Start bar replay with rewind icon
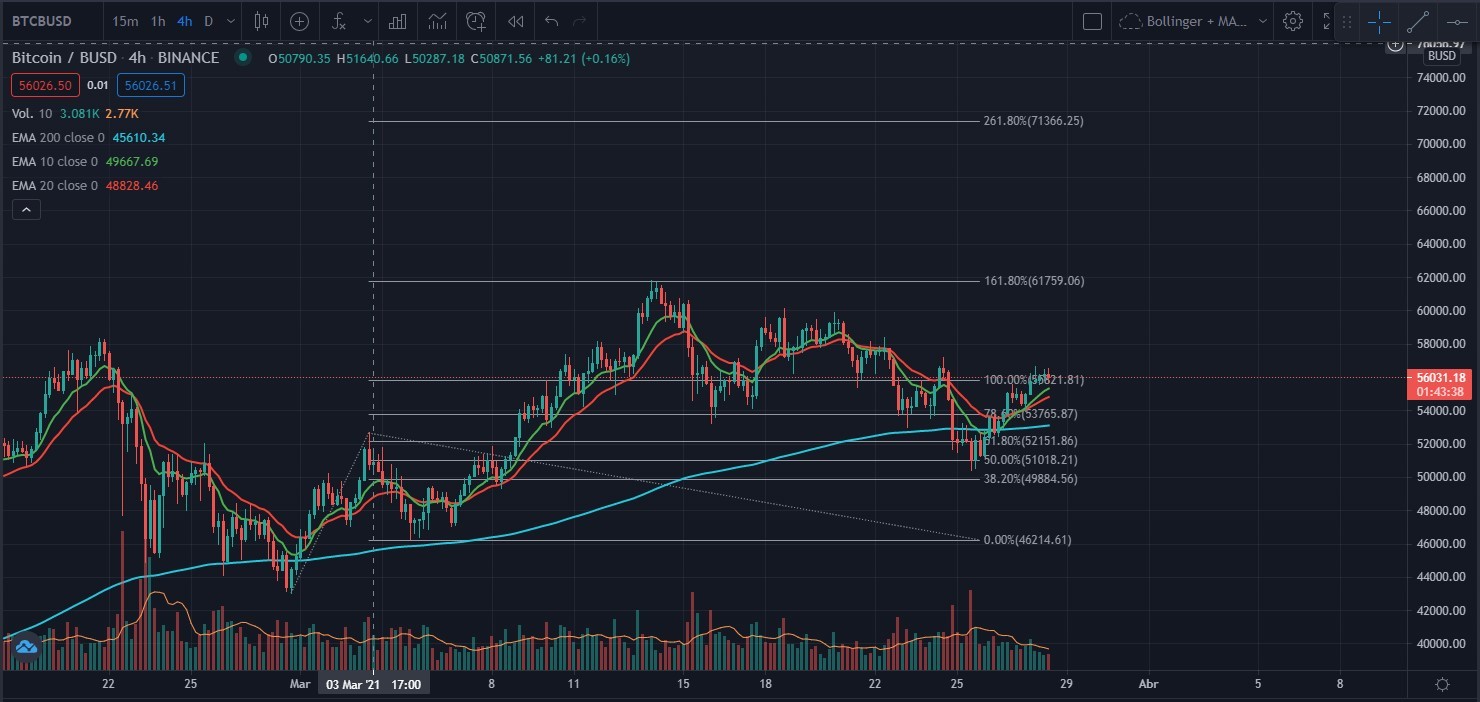The height and width of the screenshot is (702, 1480). point(515,21)
